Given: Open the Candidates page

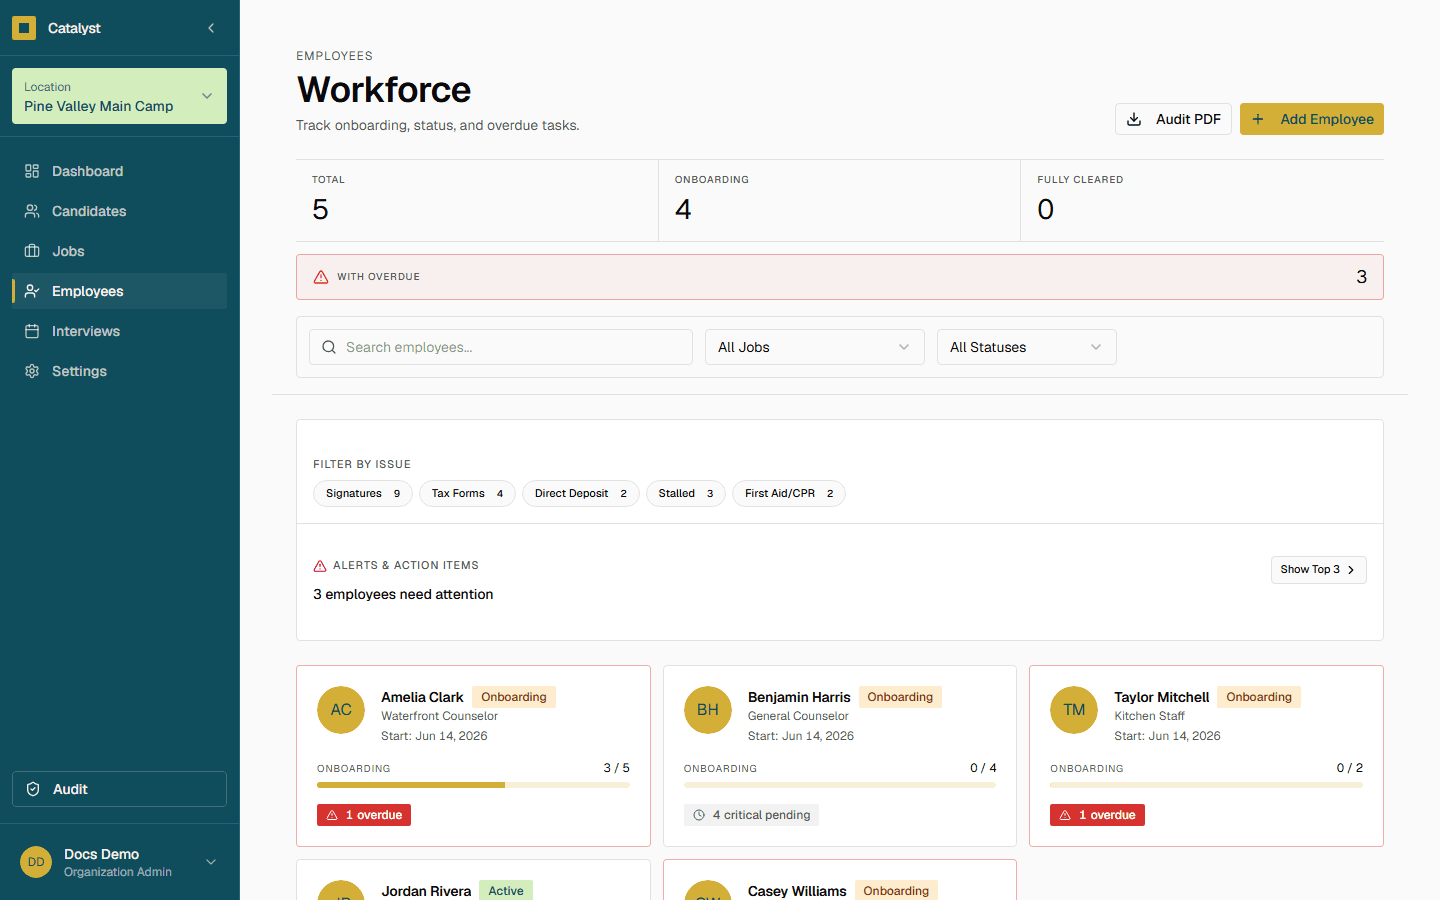Looking at the screenshot, I should [x=119, y=211].
